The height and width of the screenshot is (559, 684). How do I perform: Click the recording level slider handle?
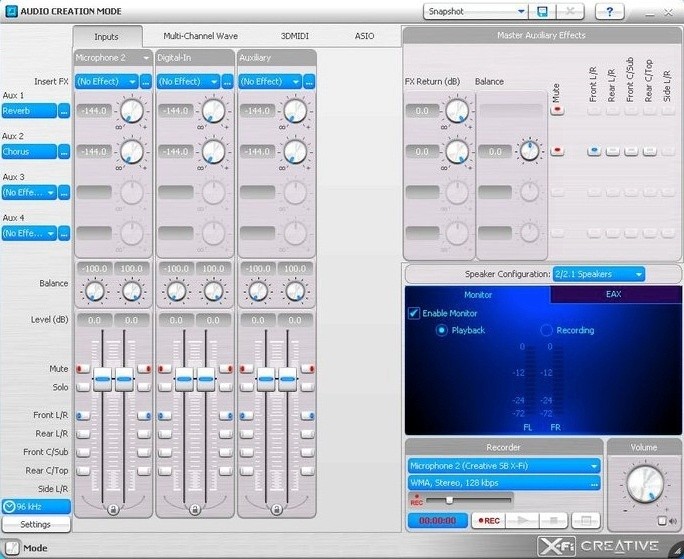point(449,499)
